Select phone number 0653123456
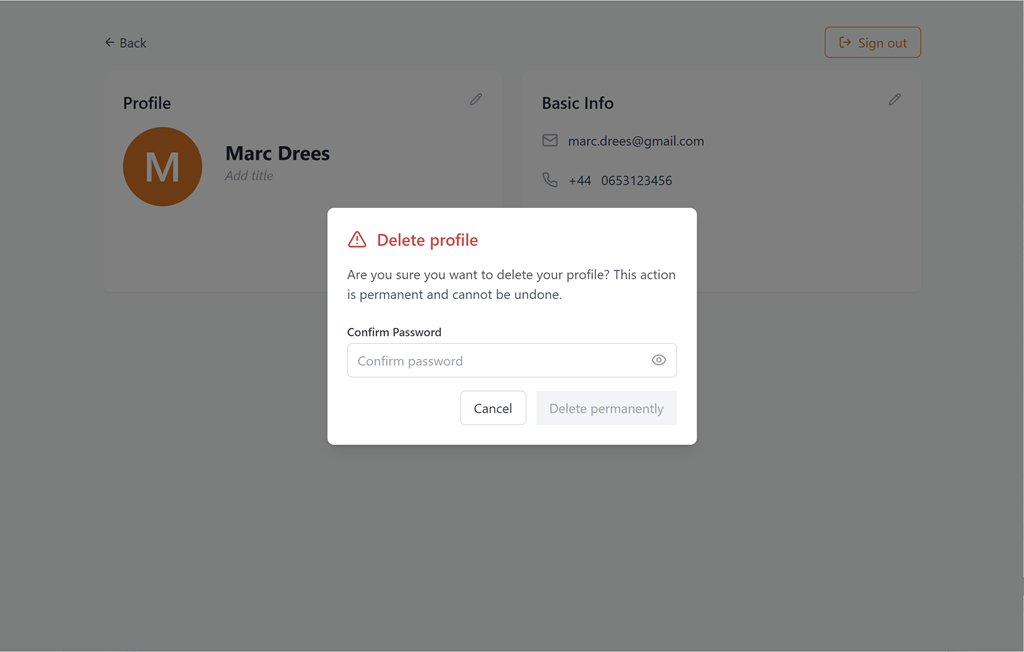 (x=636, y=181)
